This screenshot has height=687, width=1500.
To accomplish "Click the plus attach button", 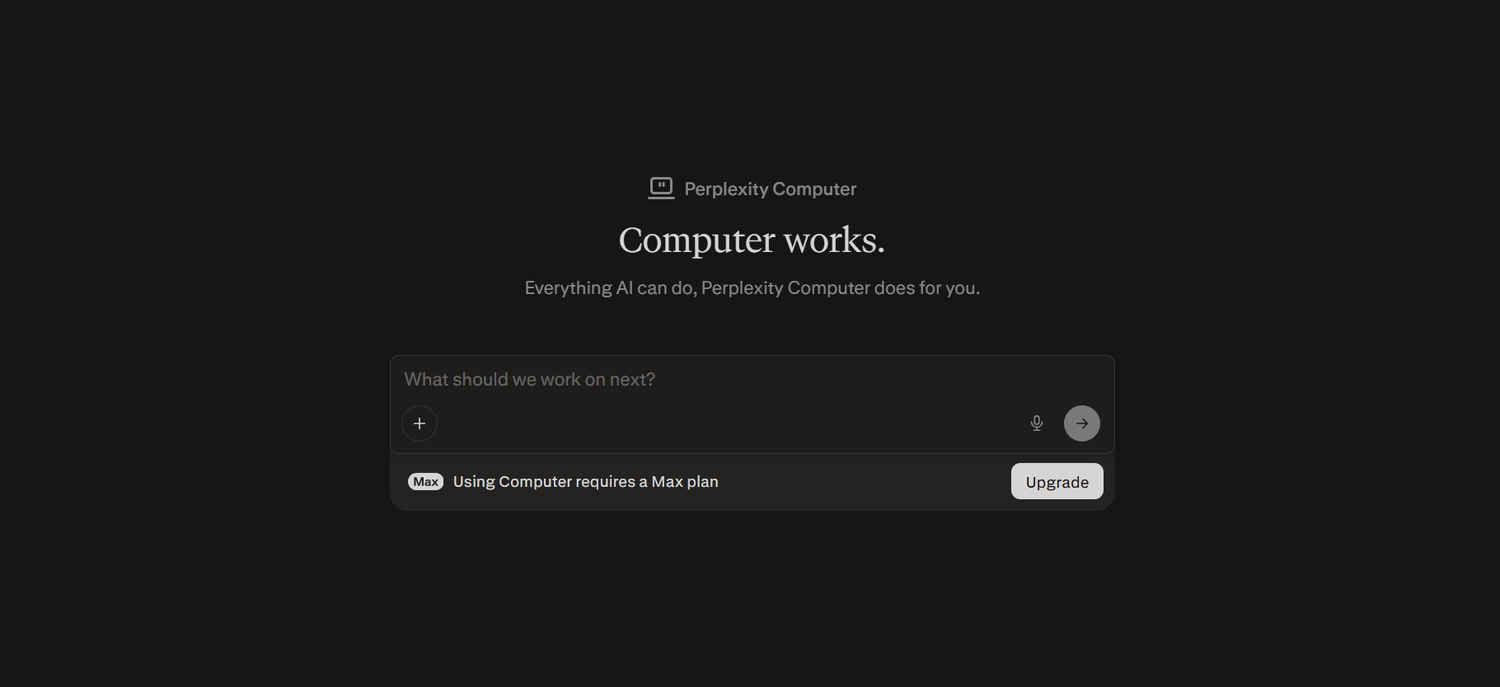I will point(419,423).
